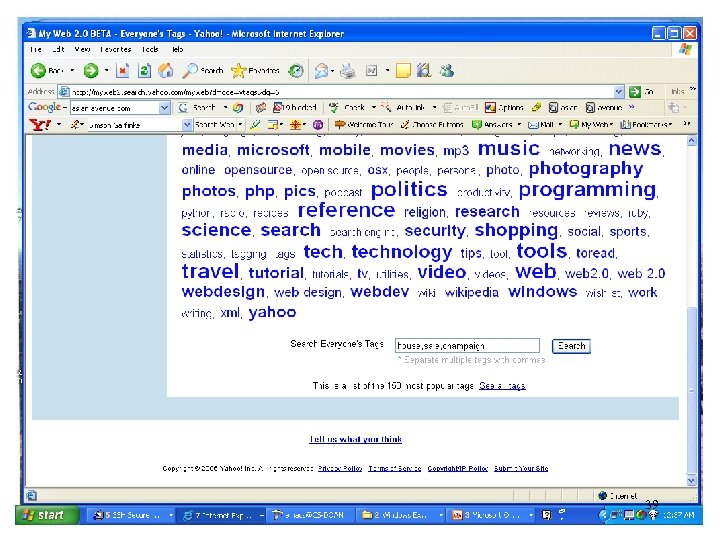
Task: Open the Help menu
Action: click(177, 49)
